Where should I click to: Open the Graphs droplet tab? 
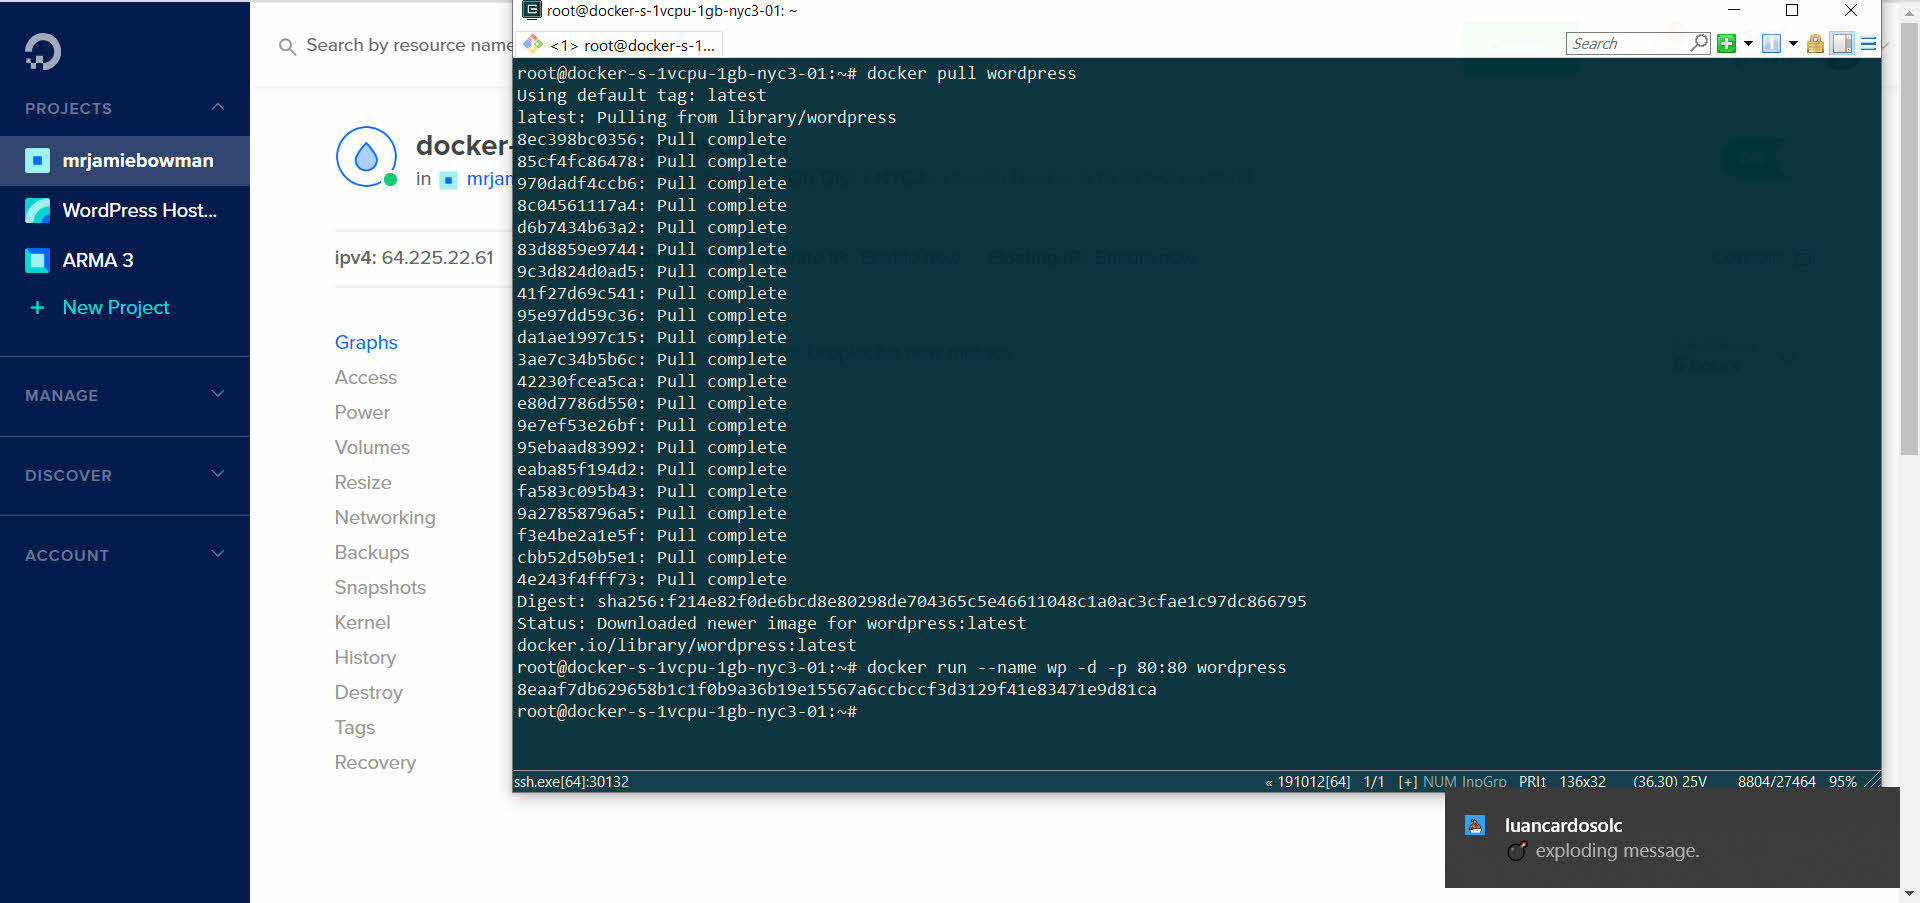click(x=366, y=342)
